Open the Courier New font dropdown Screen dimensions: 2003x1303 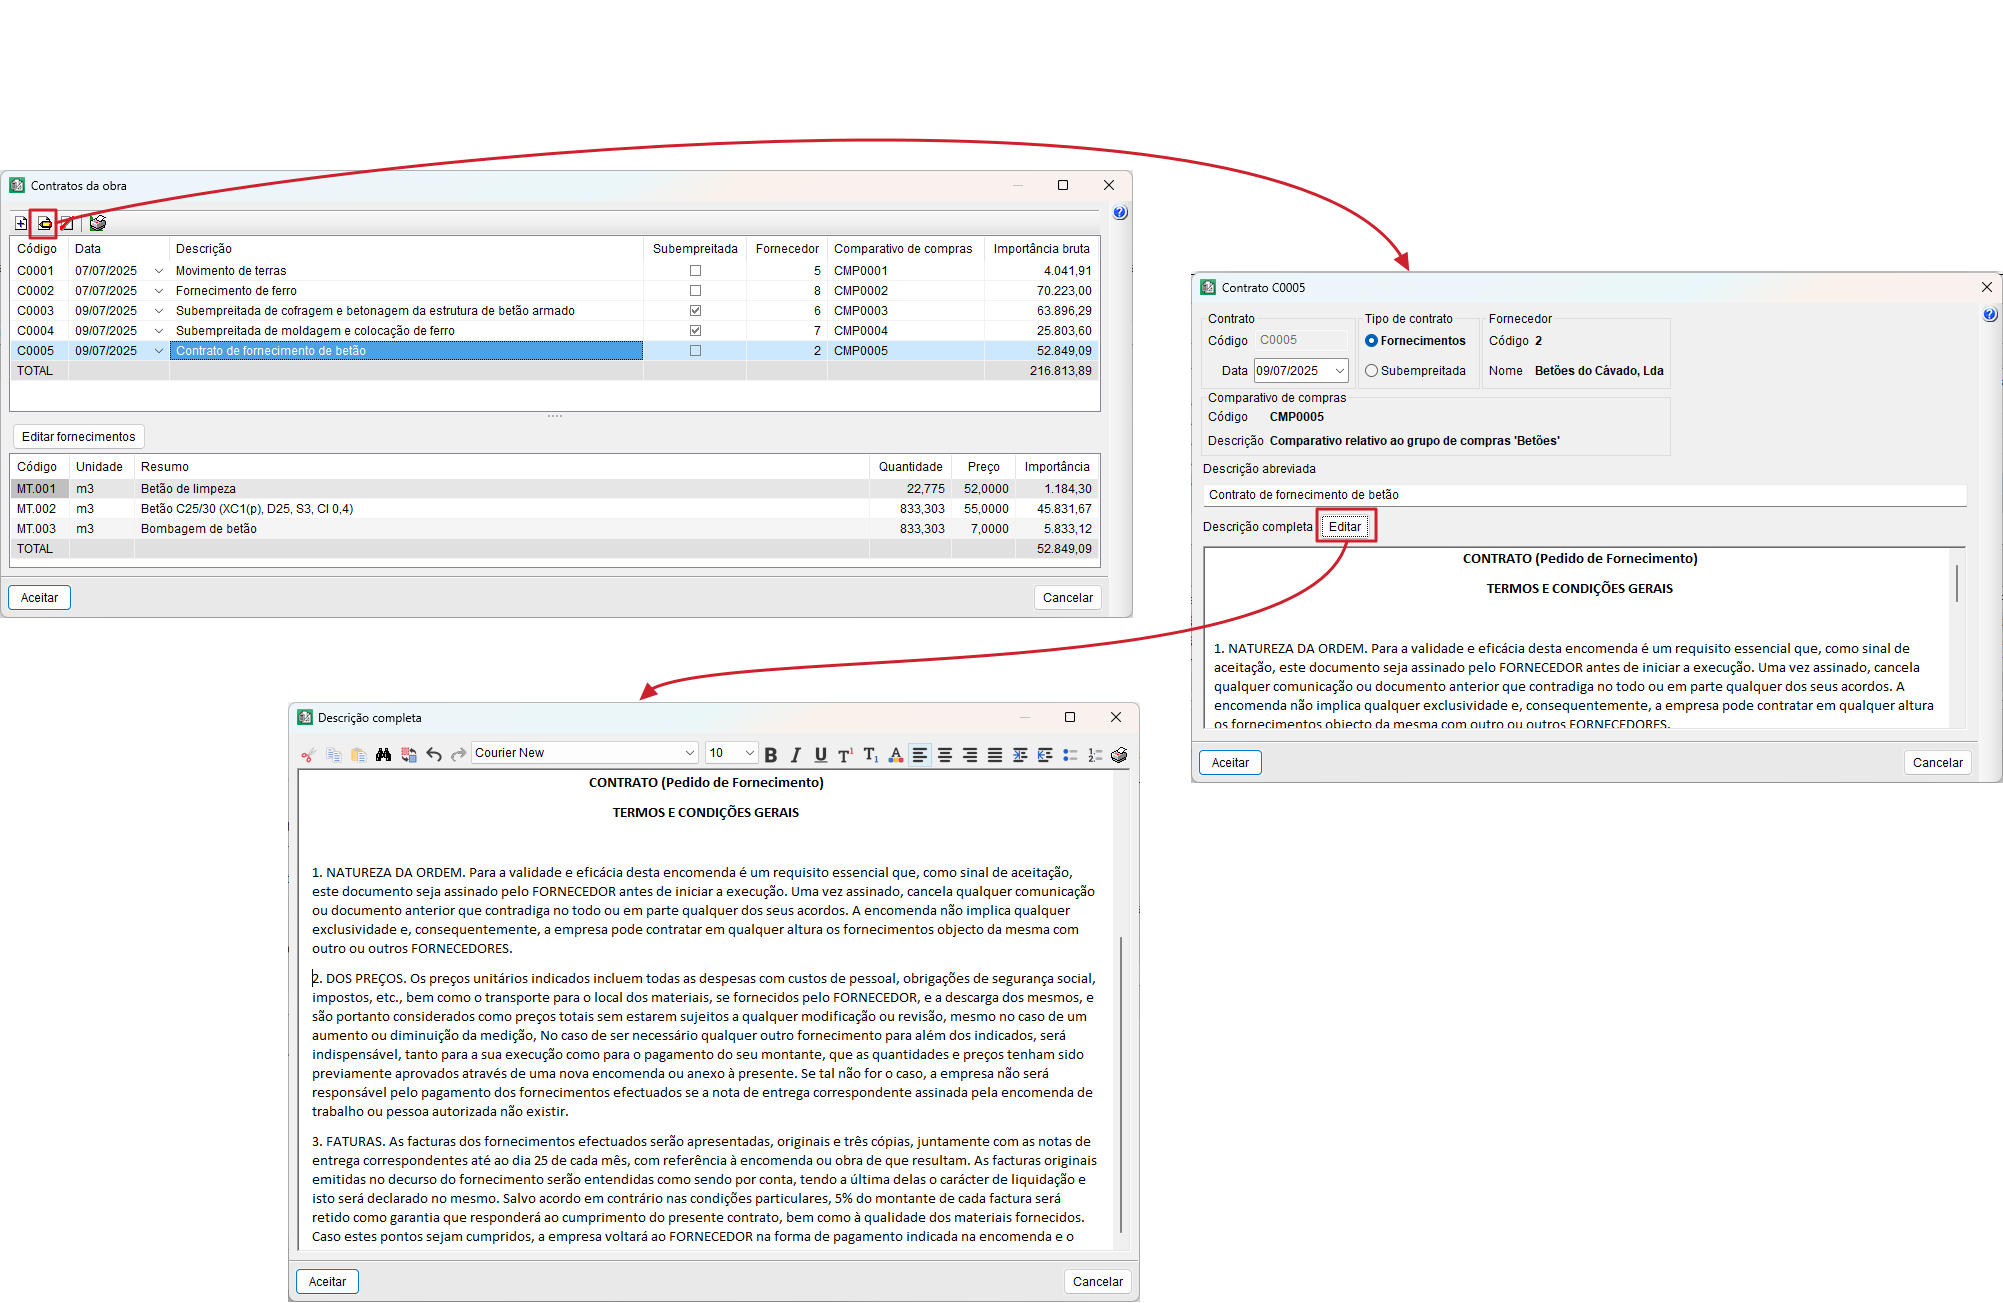tap(689, 753)
